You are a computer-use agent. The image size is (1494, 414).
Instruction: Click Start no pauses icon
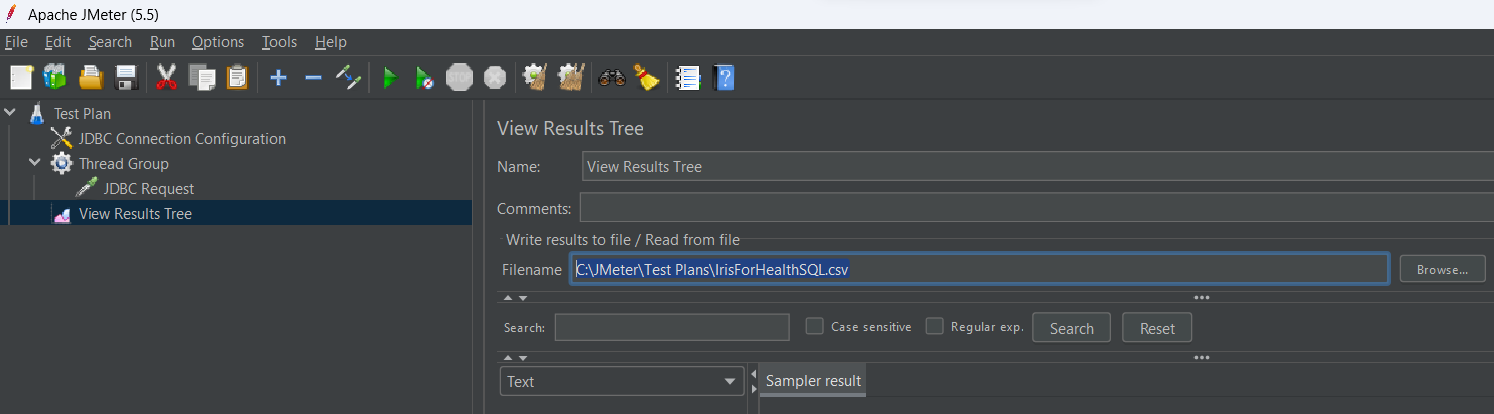point(424,78)
